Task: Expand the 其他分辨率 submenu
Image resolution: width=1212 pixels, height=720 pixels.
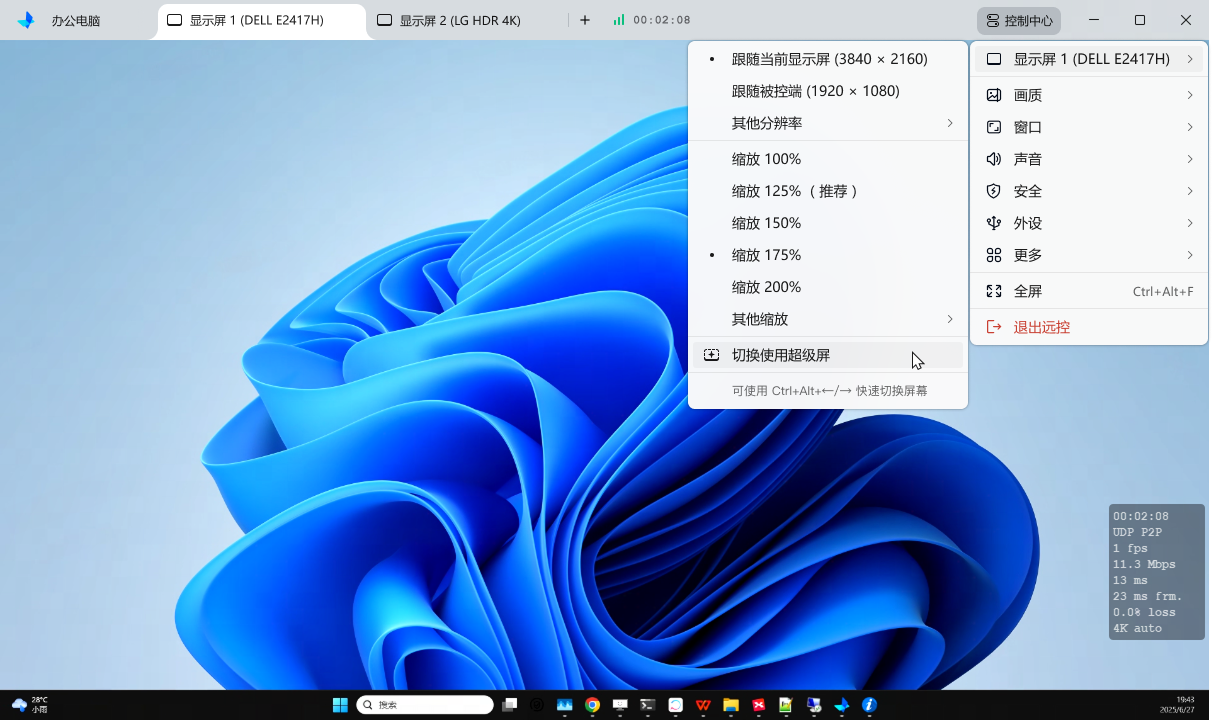Action: point(828,123)
